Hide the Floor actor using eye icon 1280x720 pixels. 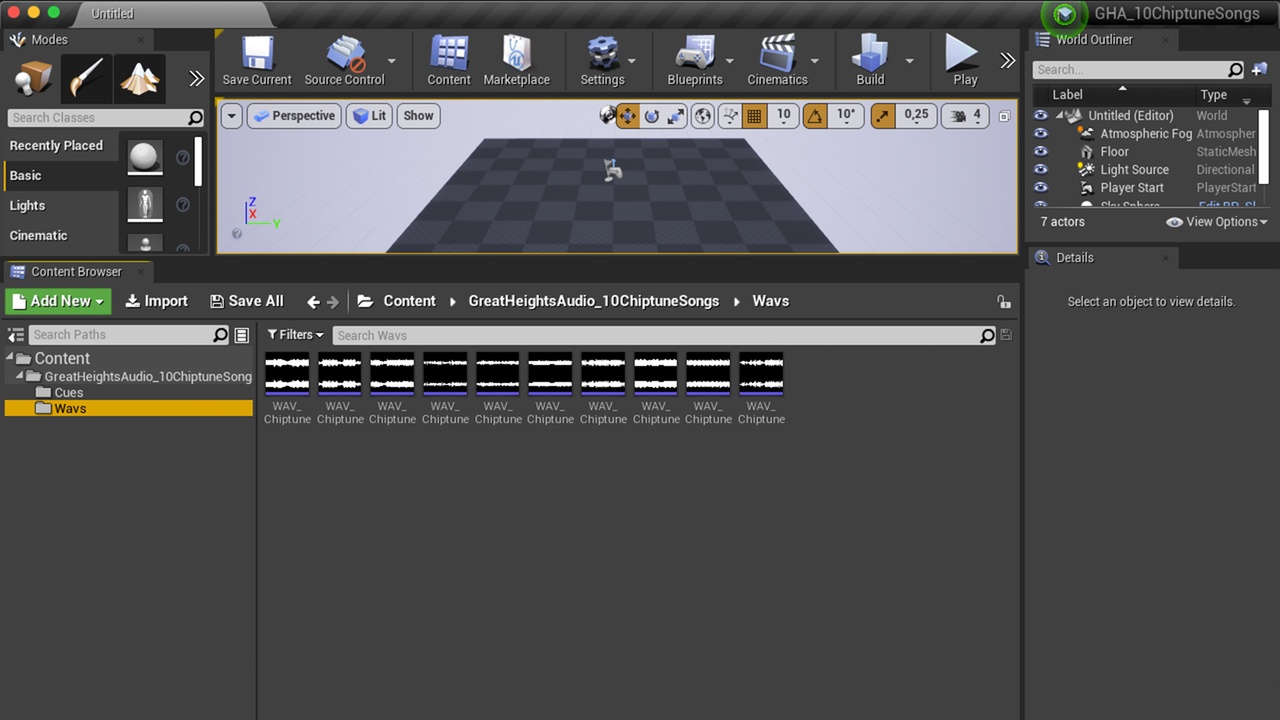point(1040,151)
